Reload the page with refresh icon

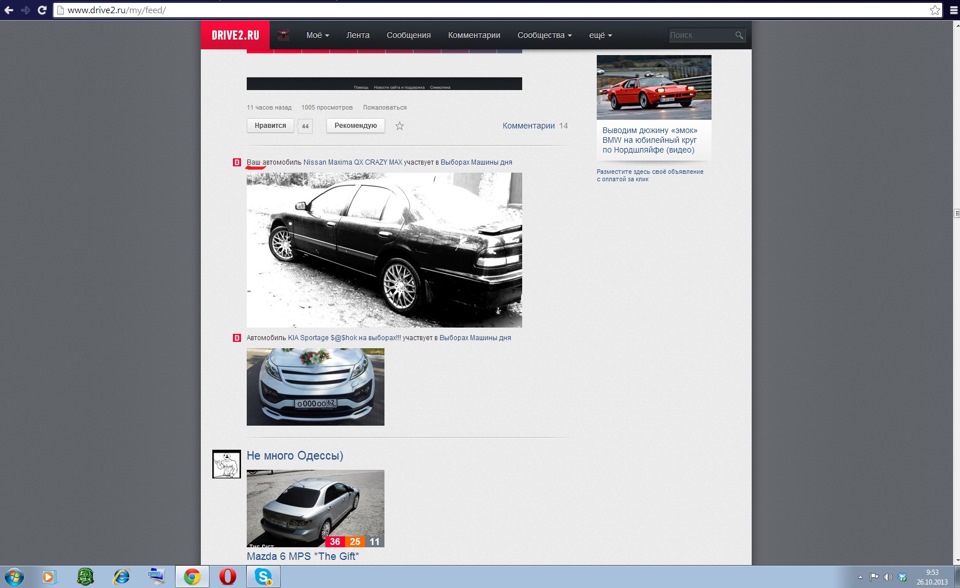[42, 10]
